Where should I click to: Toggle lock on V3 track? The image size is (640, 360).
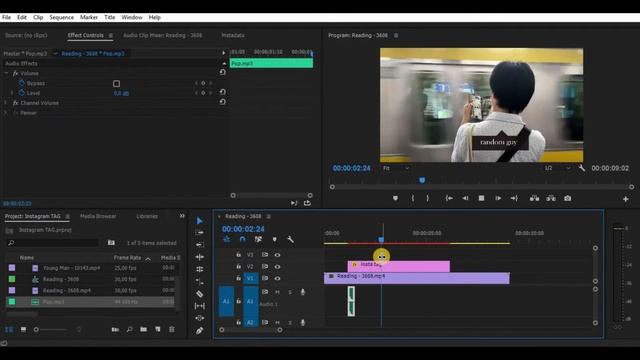pos(238,255)
